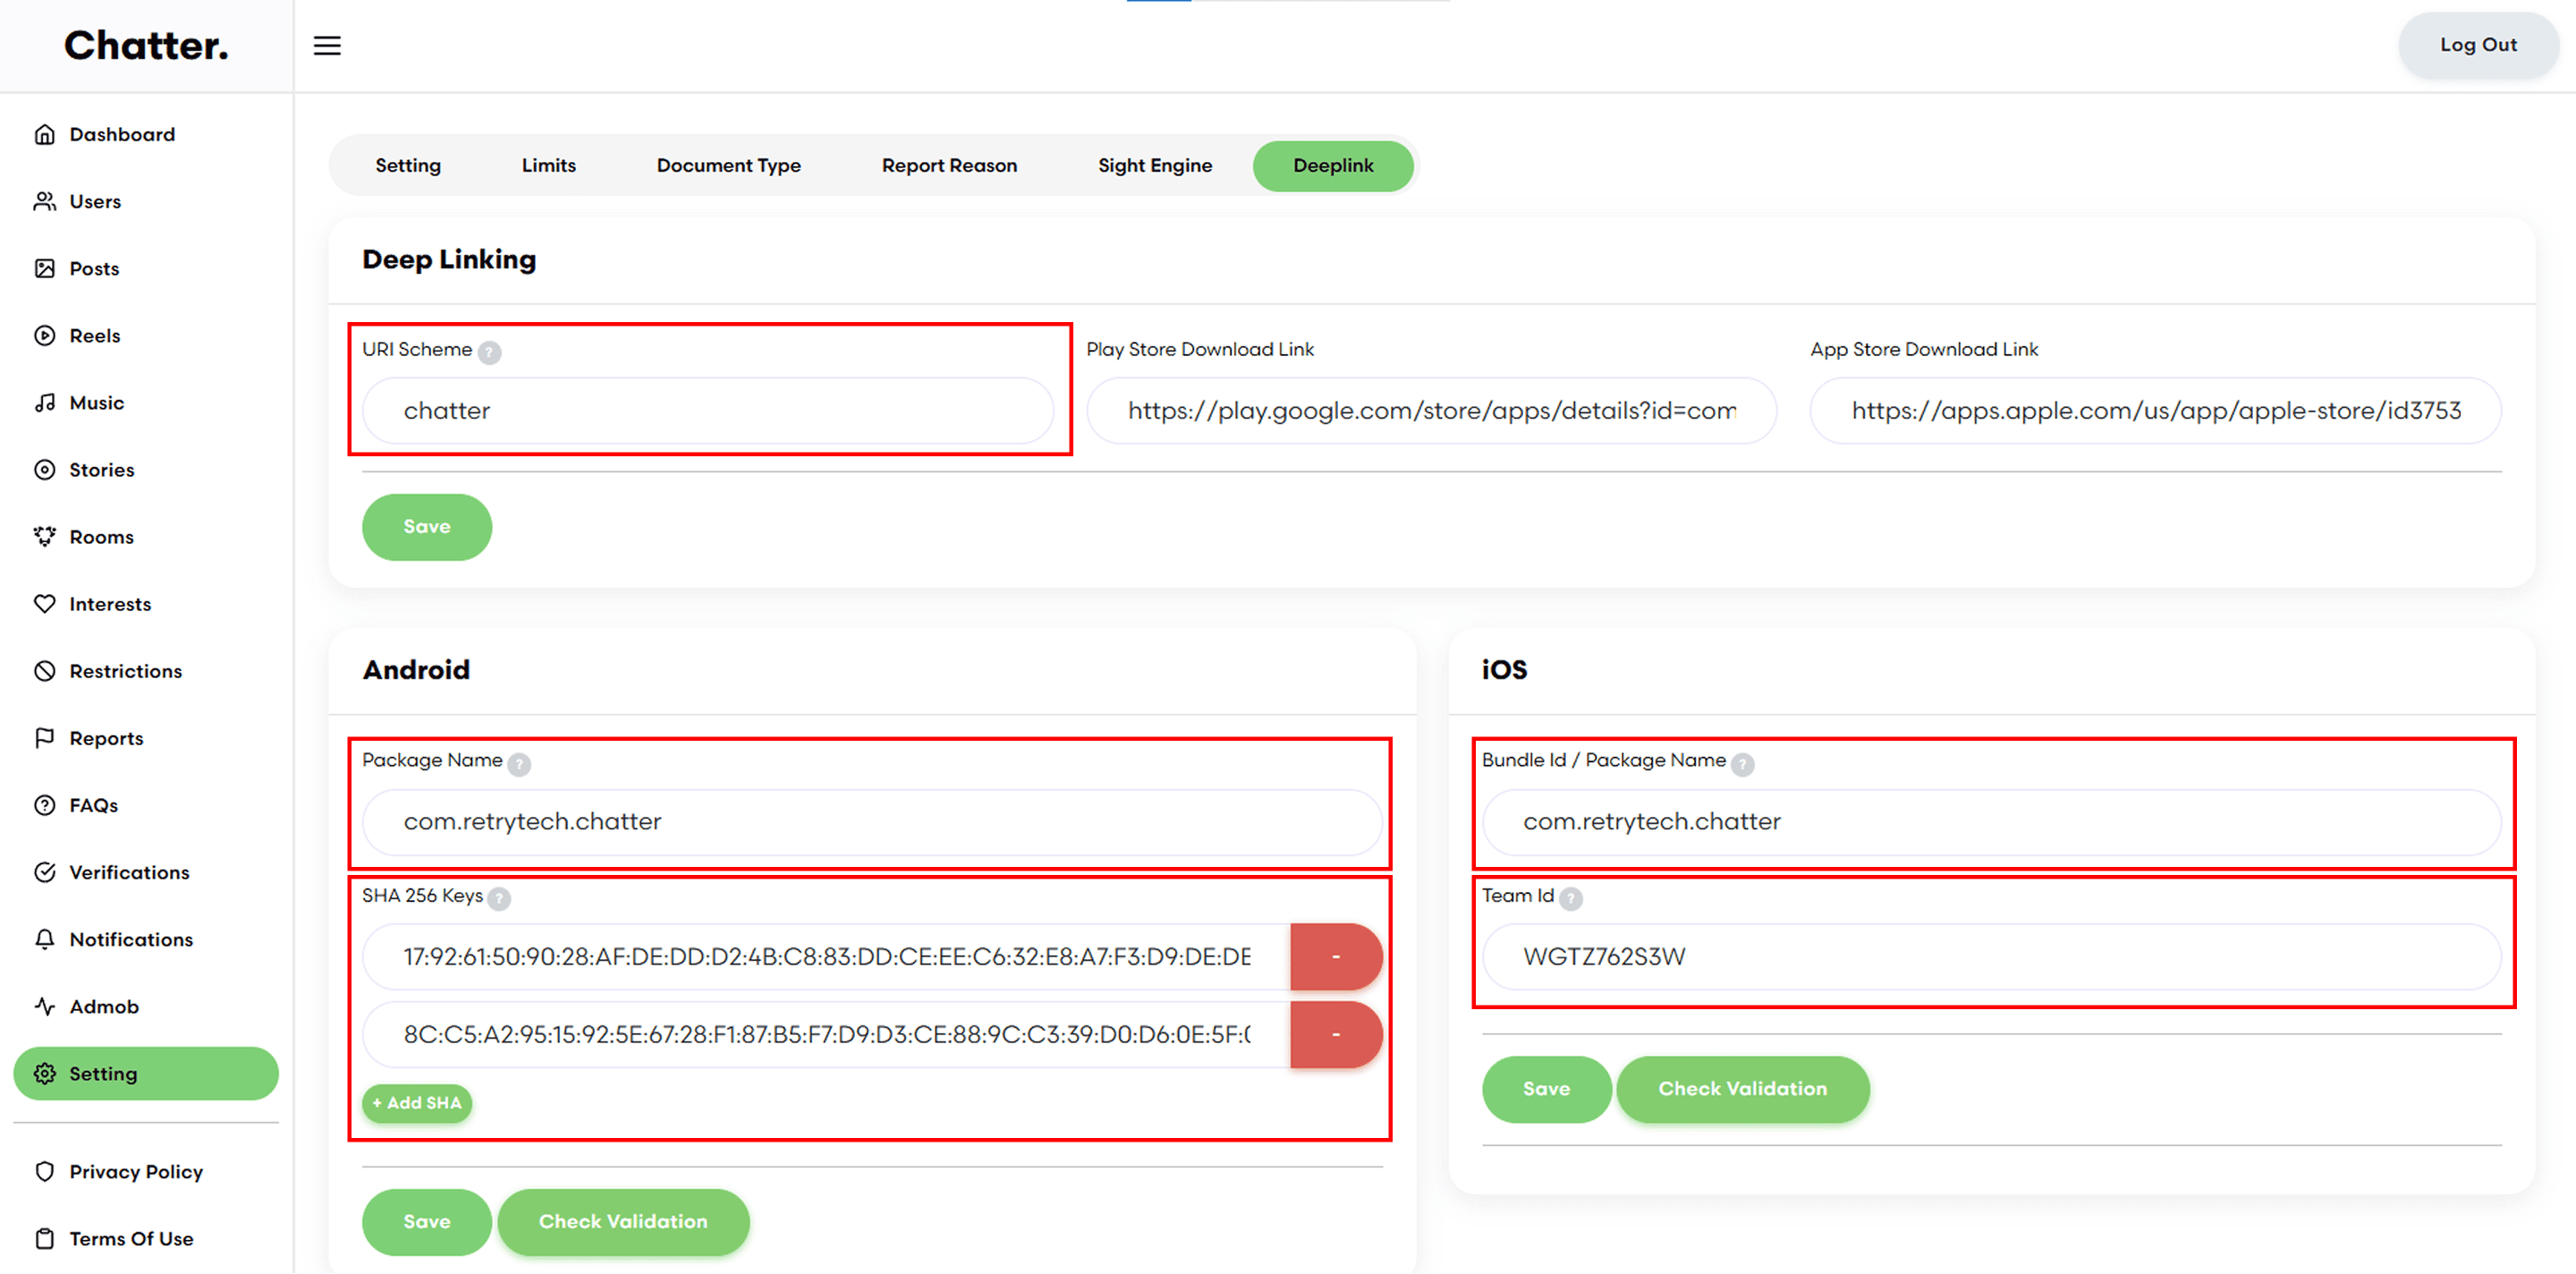
Task: Save the Deep Linking section
Action: [426, 527]
